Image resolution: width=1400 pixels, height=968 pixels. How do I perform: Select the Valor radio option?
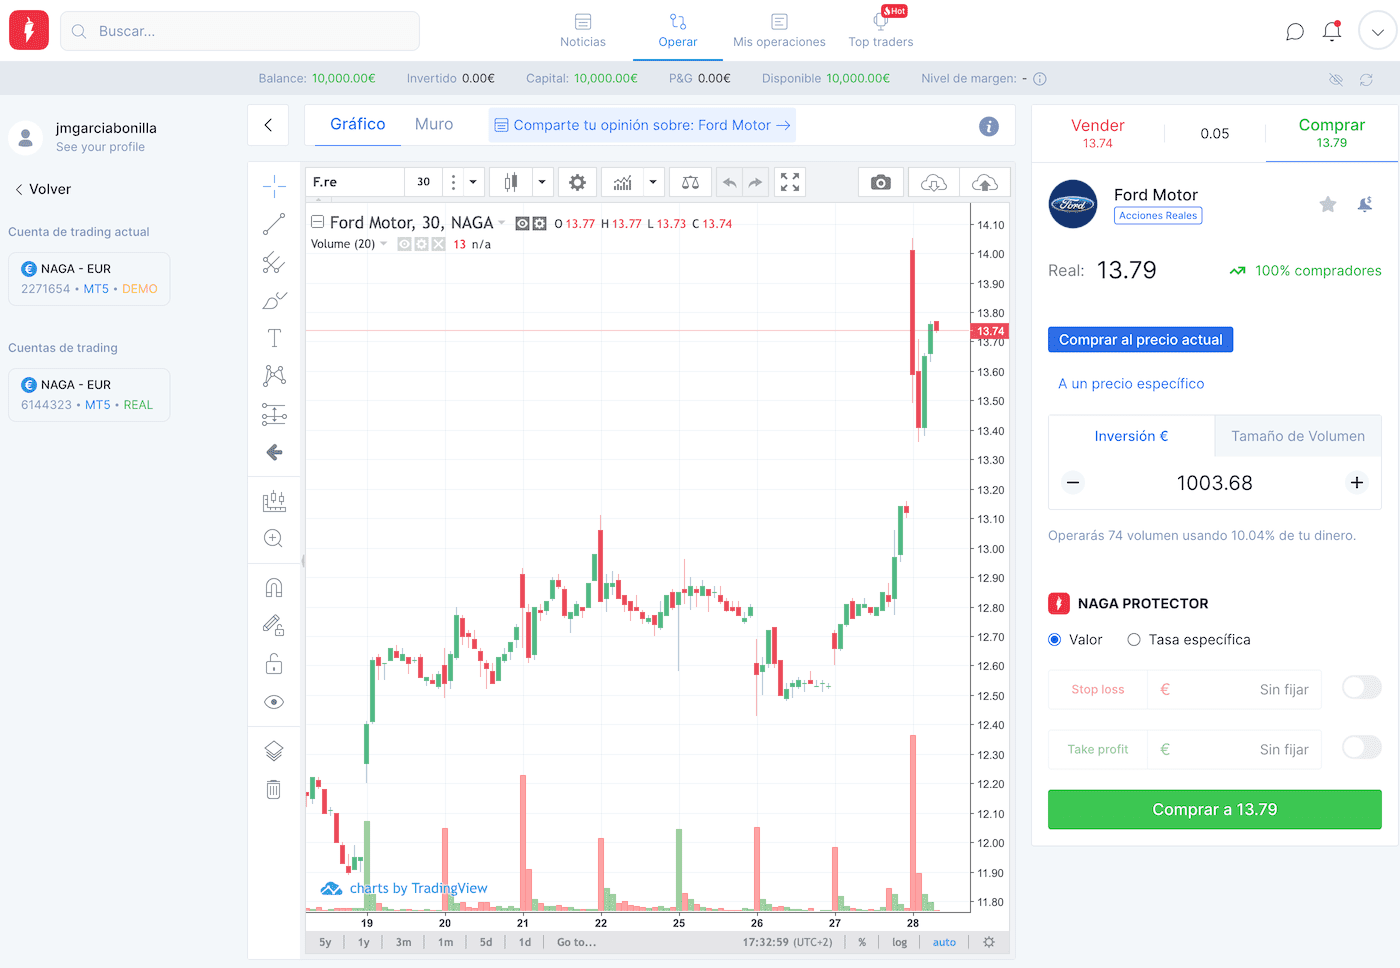(x=1054, y=640)
